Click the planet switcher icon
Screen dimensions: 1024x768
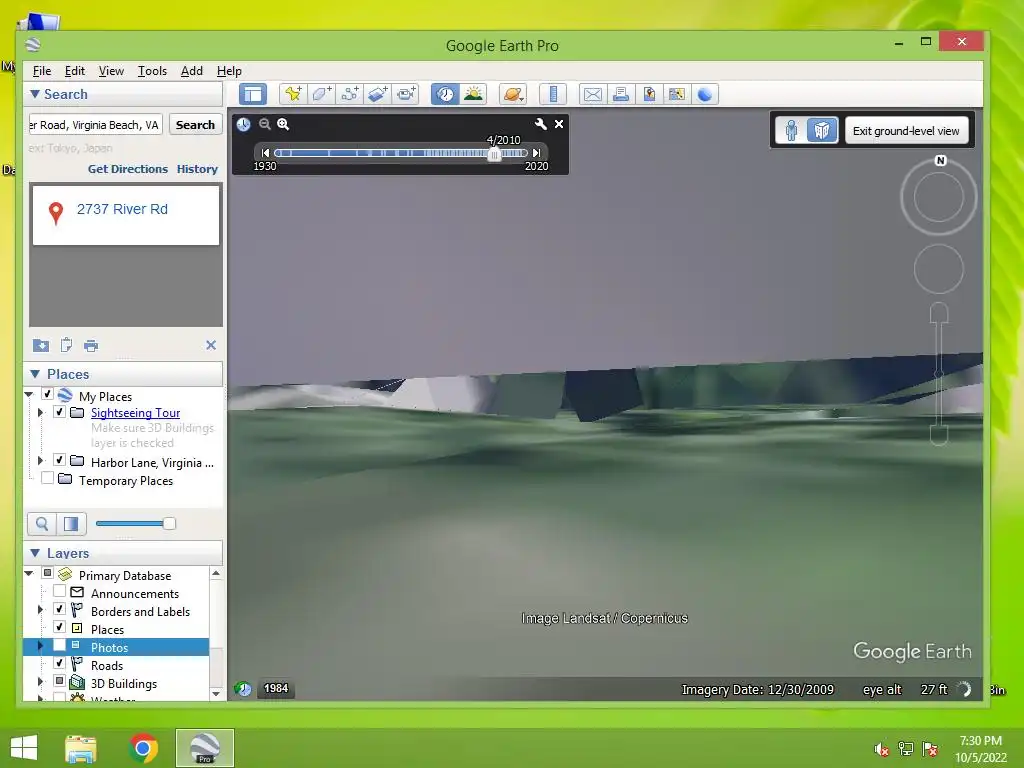pyautogui.click(x=513, y=94)
